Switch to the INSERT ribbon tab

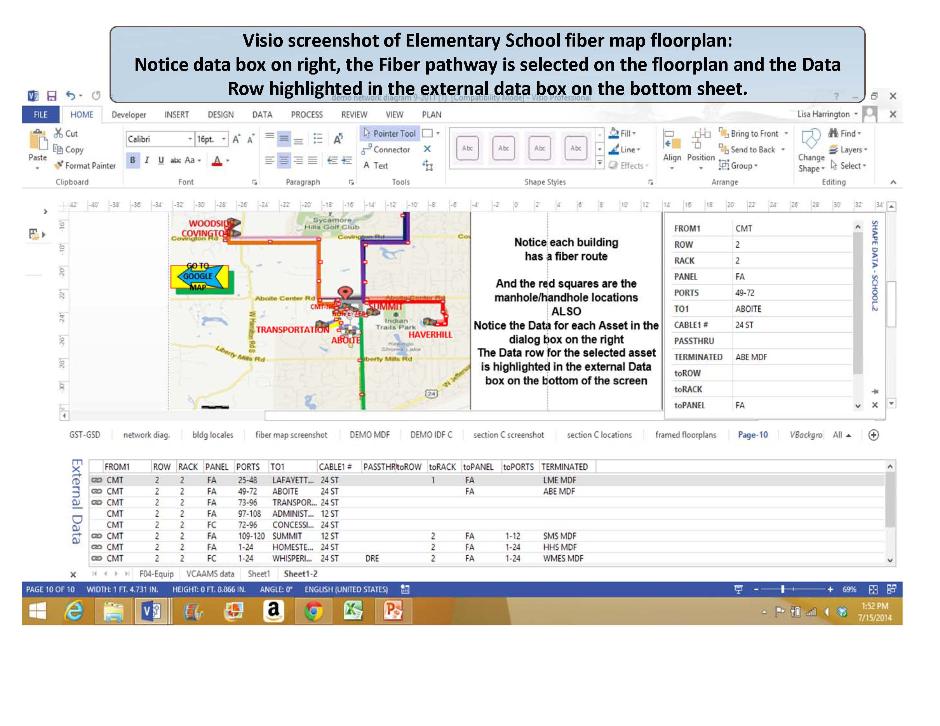(x=176, y=115)
